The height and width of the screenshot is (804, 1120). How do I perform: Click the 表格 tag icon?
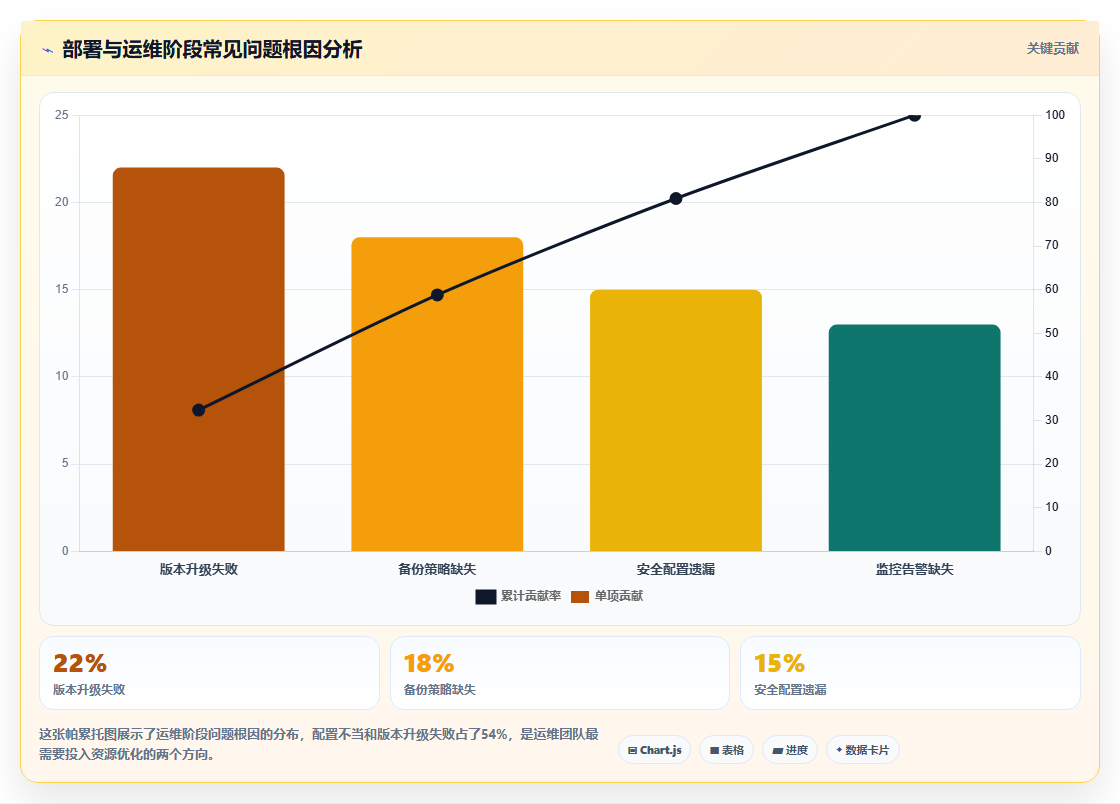pos(714,750)
